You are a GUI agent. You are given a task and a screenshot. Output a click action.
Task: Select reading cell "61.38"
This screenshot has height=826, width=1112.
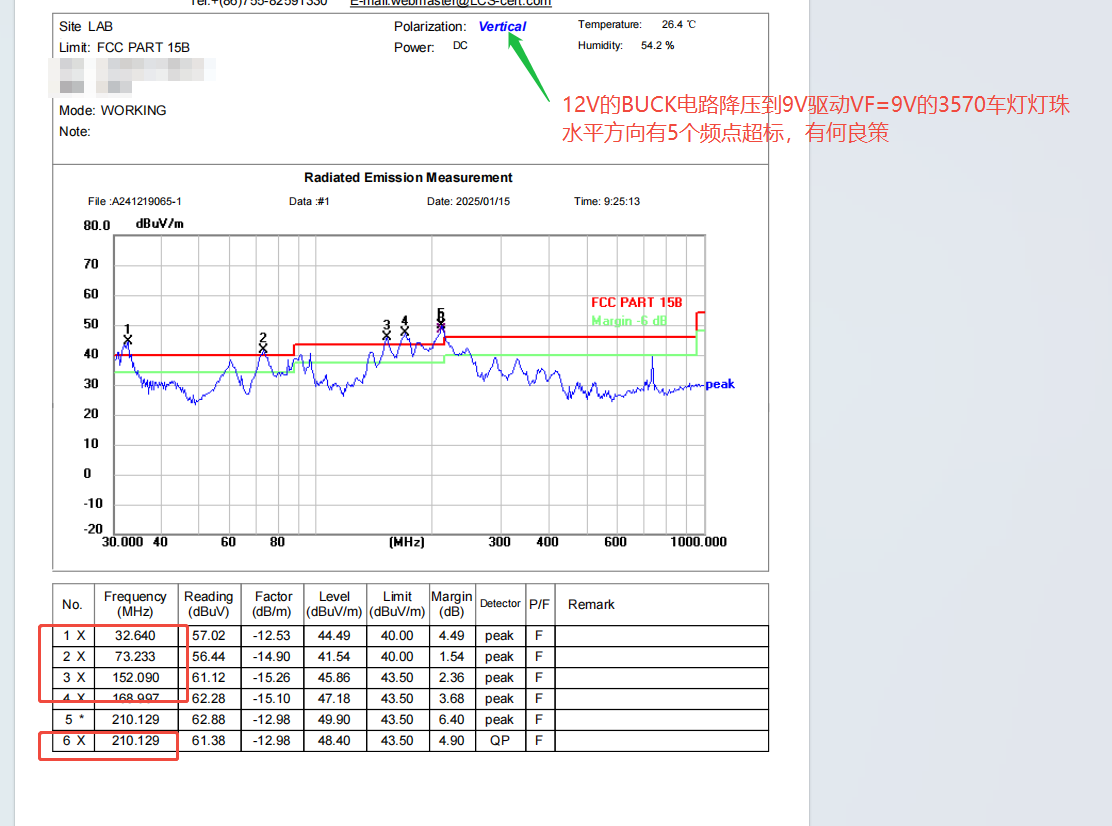pyautogui.click(x=208, y=741)
